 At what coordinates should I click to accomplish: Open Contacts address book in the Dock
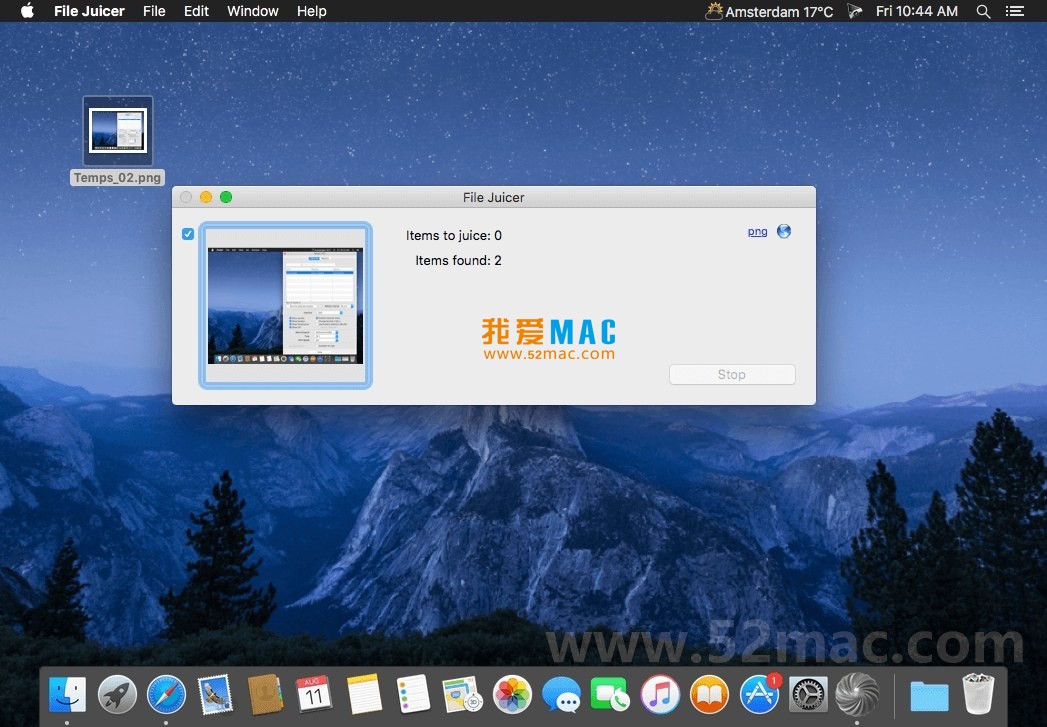(265, 694)
